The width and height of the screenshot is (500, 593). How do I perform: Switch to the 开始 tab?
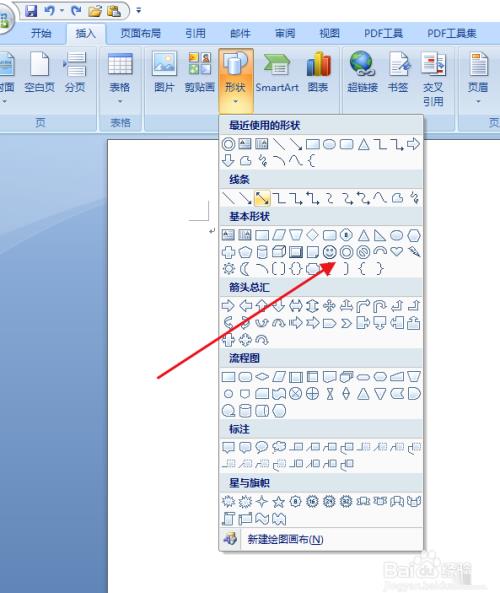pos(41,33)
